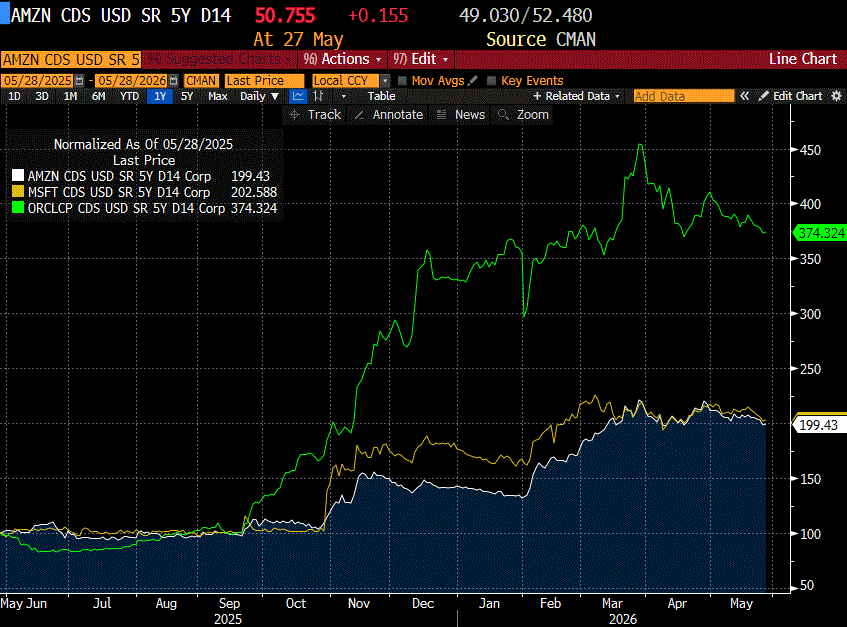The width and height of the screenshot is (847, 627).
Task: Open Edit dropdown menu
Action: coord(421,59)
